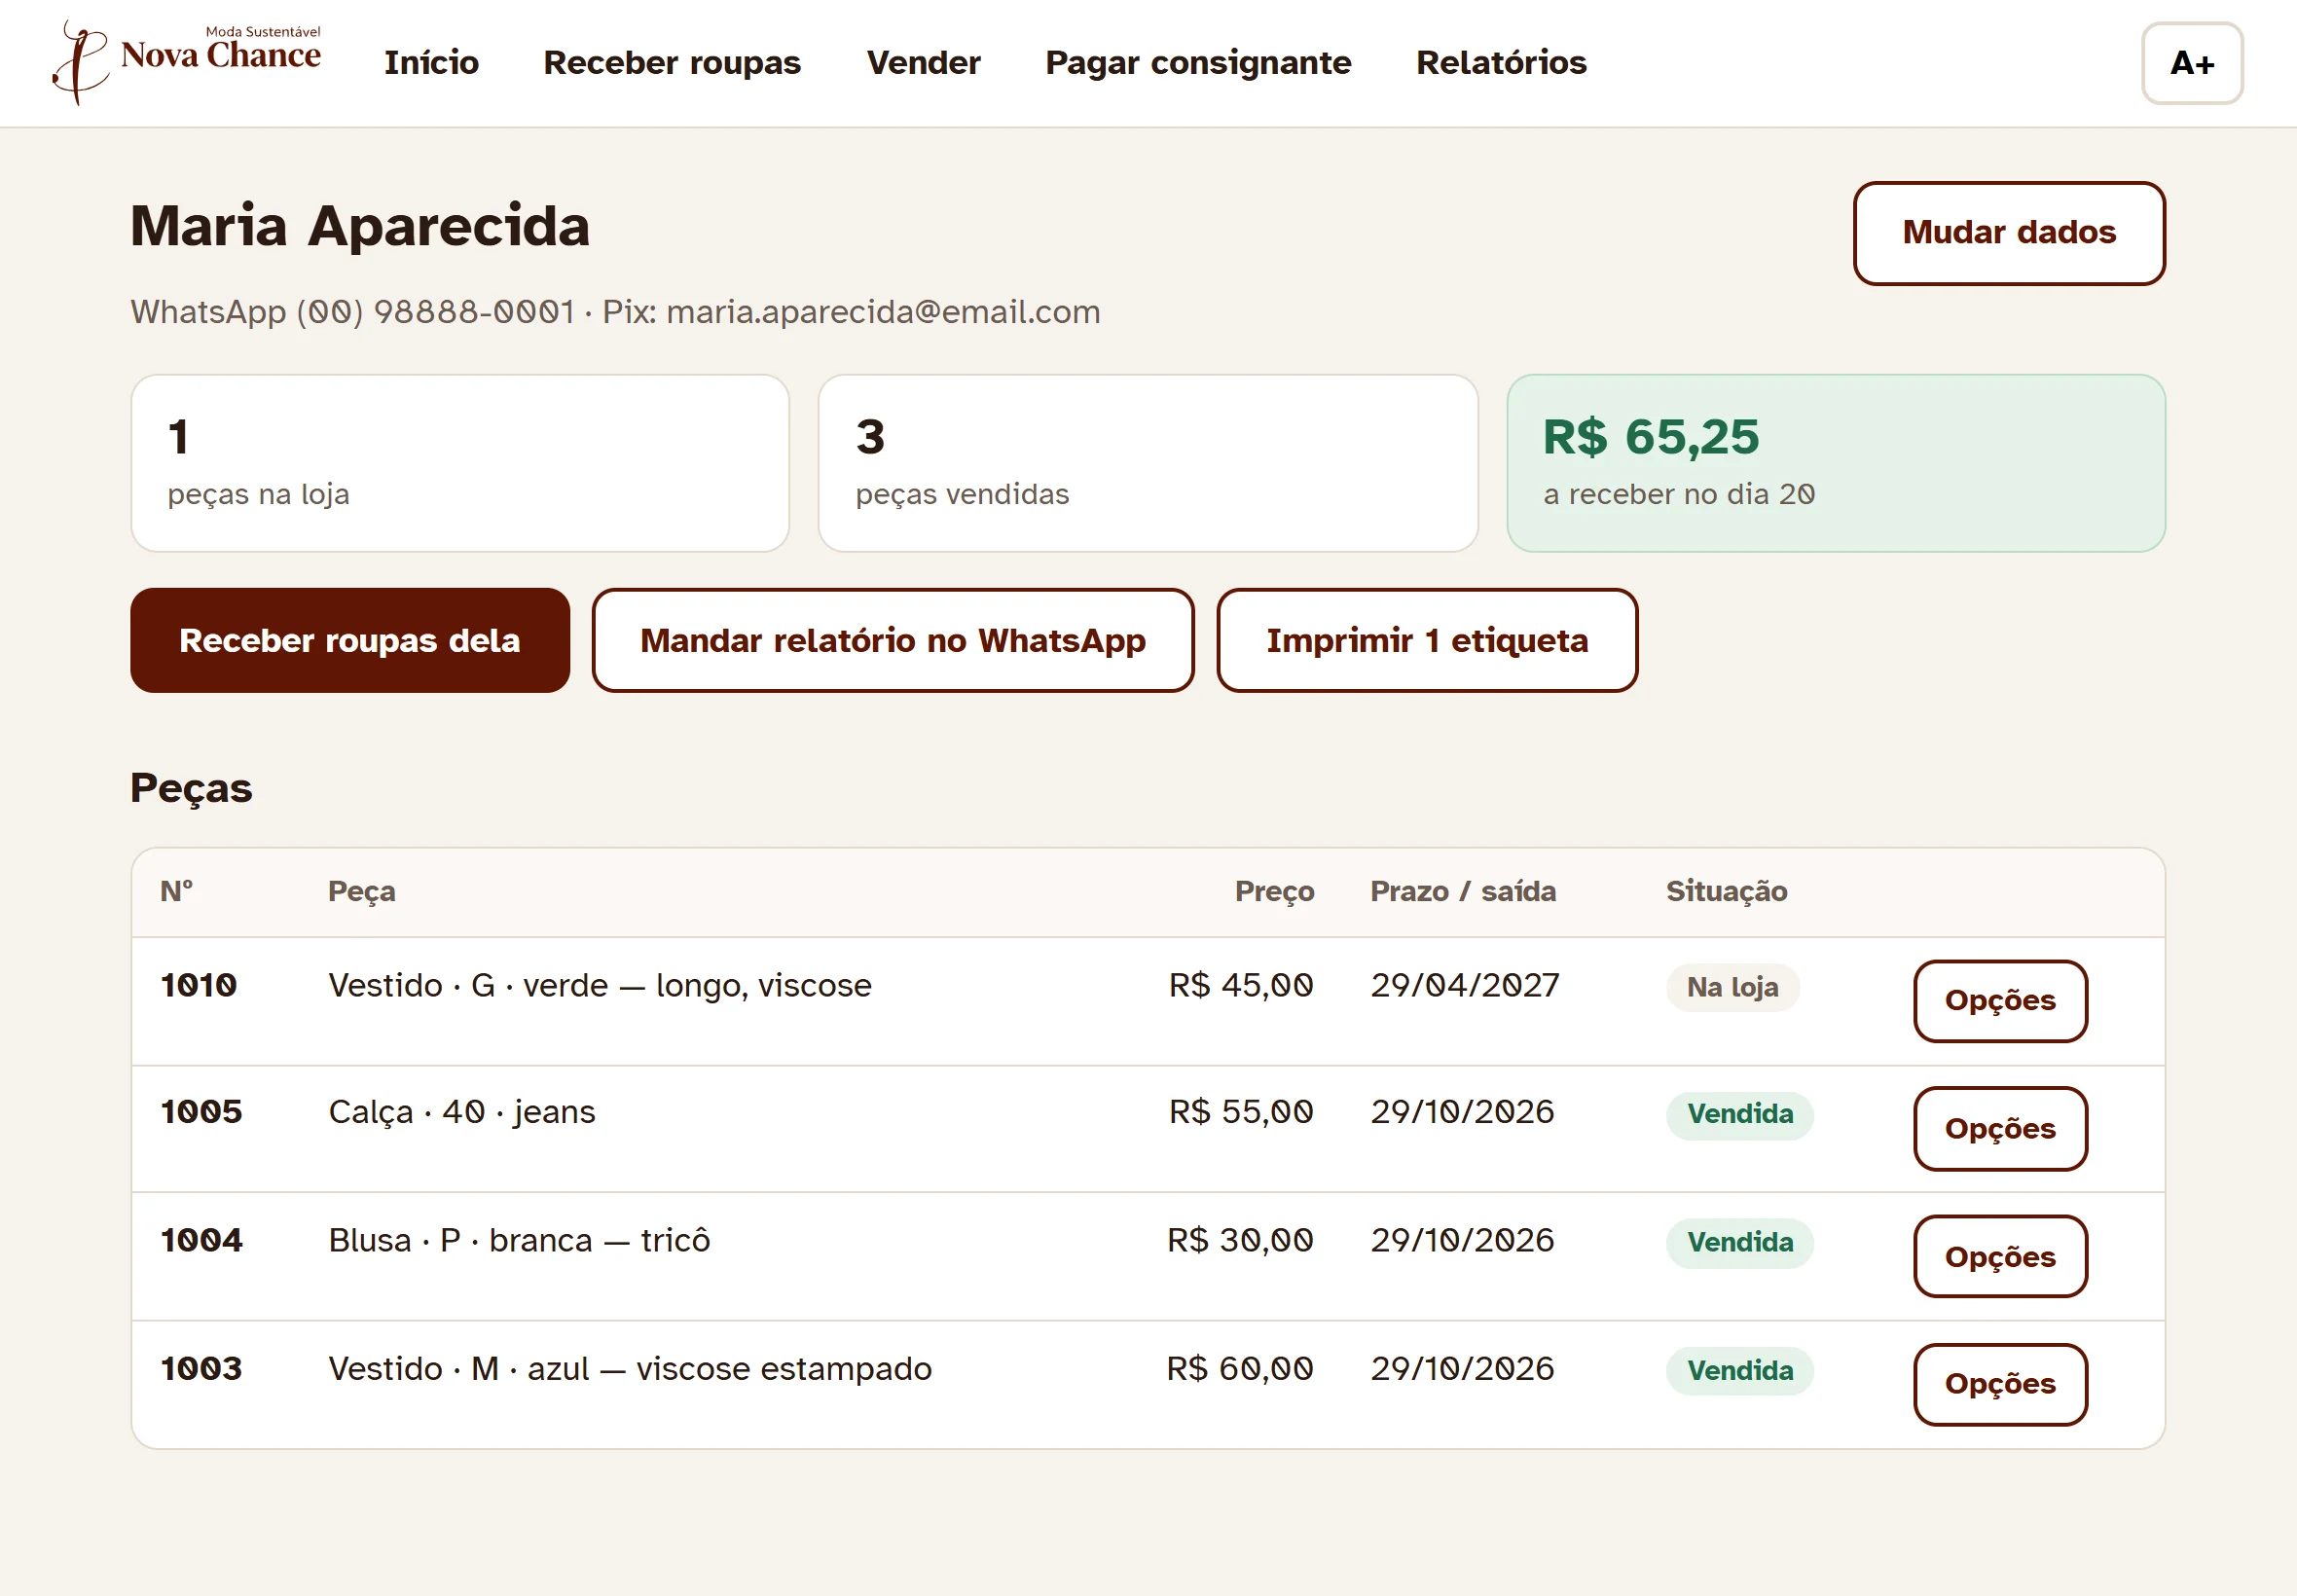Click the WhatsApp and Pix contact line
This screenshot has height=1596, width=2297.
click(615, 312)
